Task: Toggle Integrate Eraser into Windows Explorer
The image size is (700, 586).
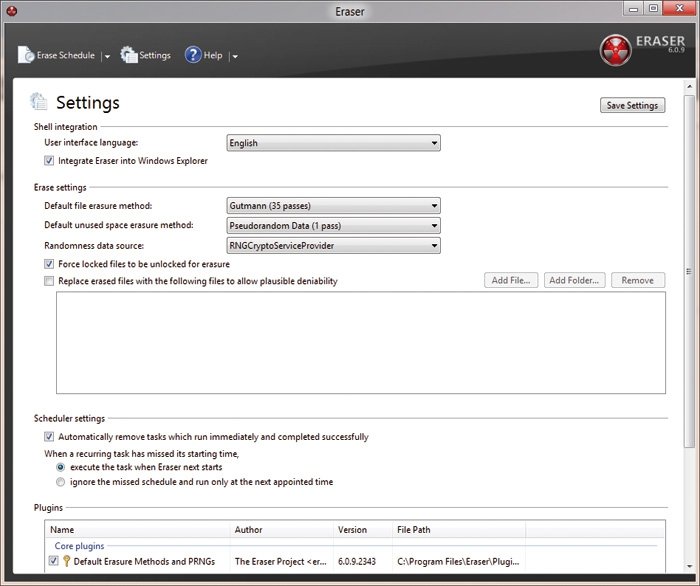Action: [49, 161]
